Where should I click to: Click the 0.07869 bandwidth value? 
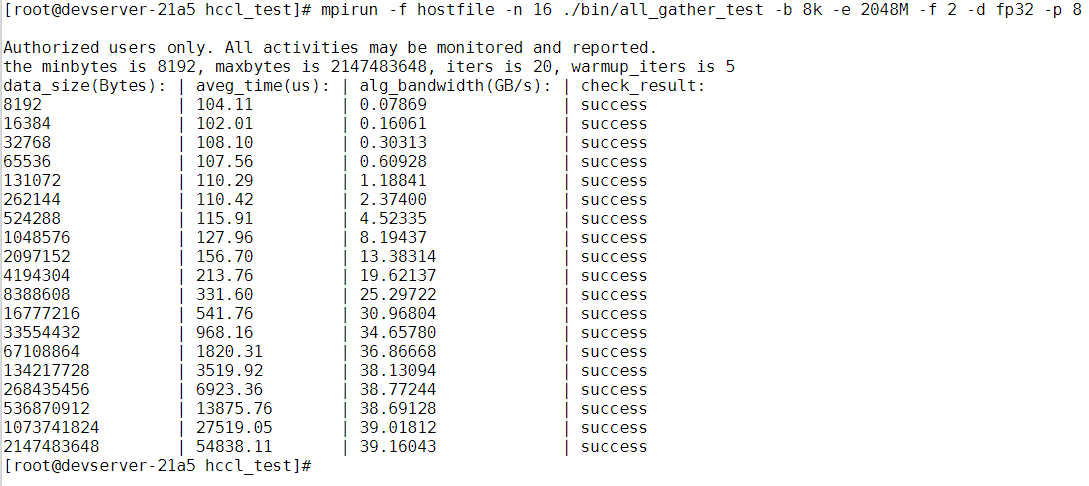point(393,105)
